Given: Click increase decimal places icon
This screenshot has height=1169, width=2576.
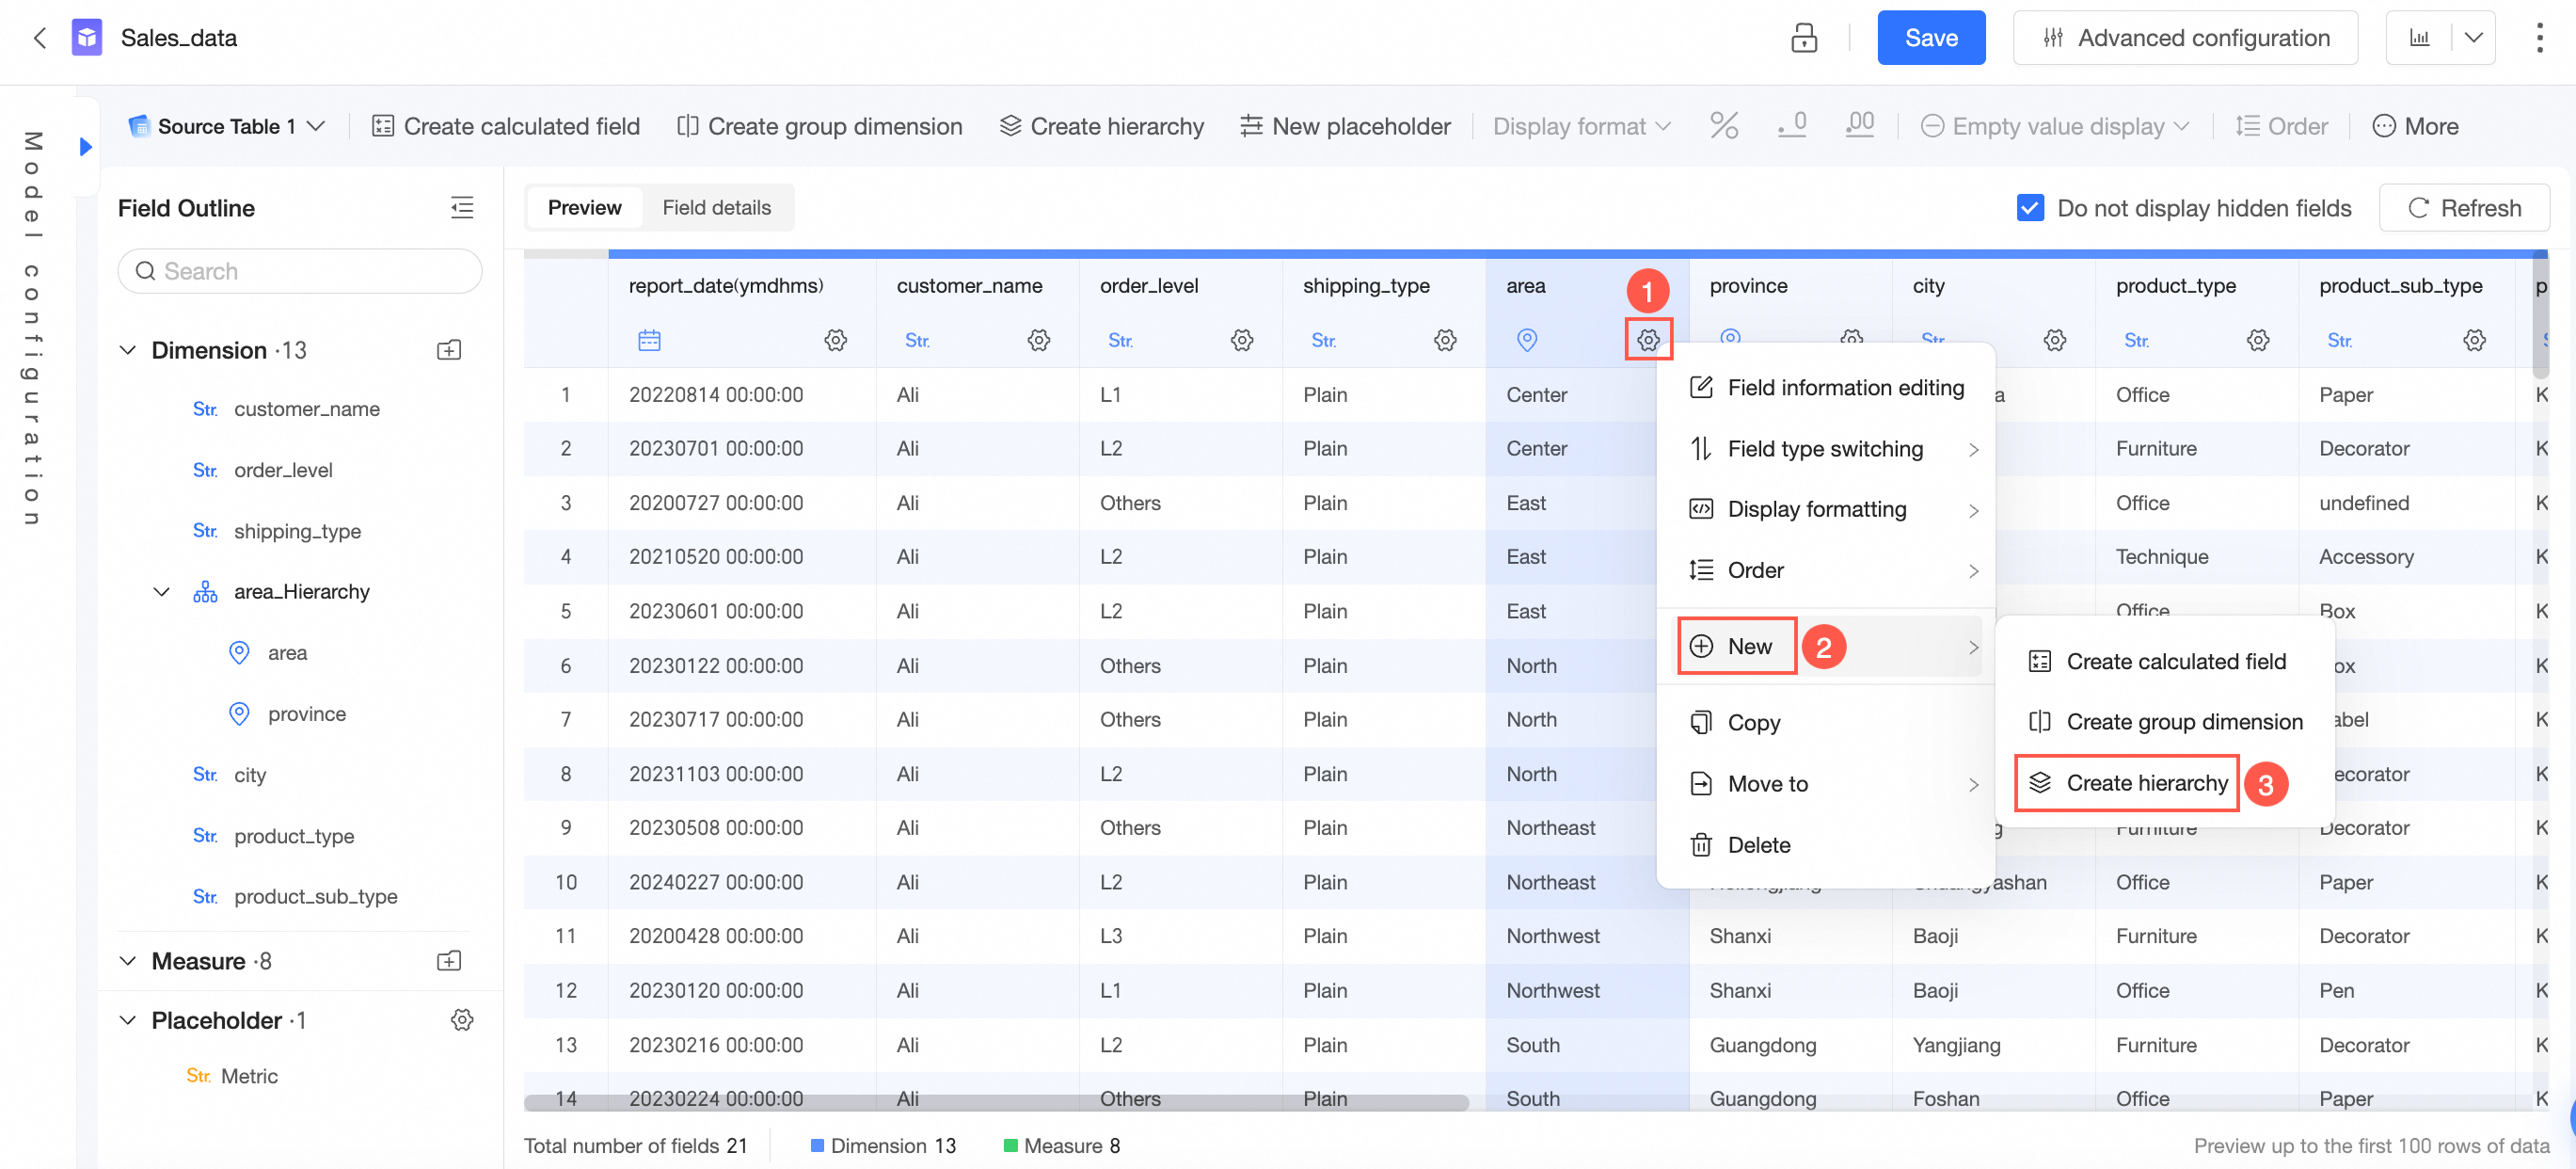Looking at the screenshot, I should (x=1859, y=126).
